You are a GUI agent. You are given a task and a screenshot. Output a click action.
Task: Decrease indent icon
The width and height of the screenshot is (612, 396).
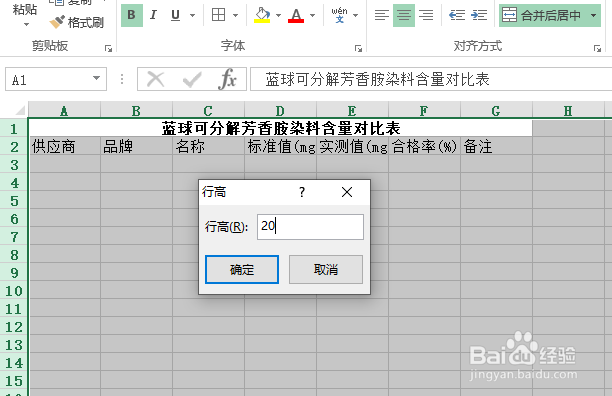457,15
